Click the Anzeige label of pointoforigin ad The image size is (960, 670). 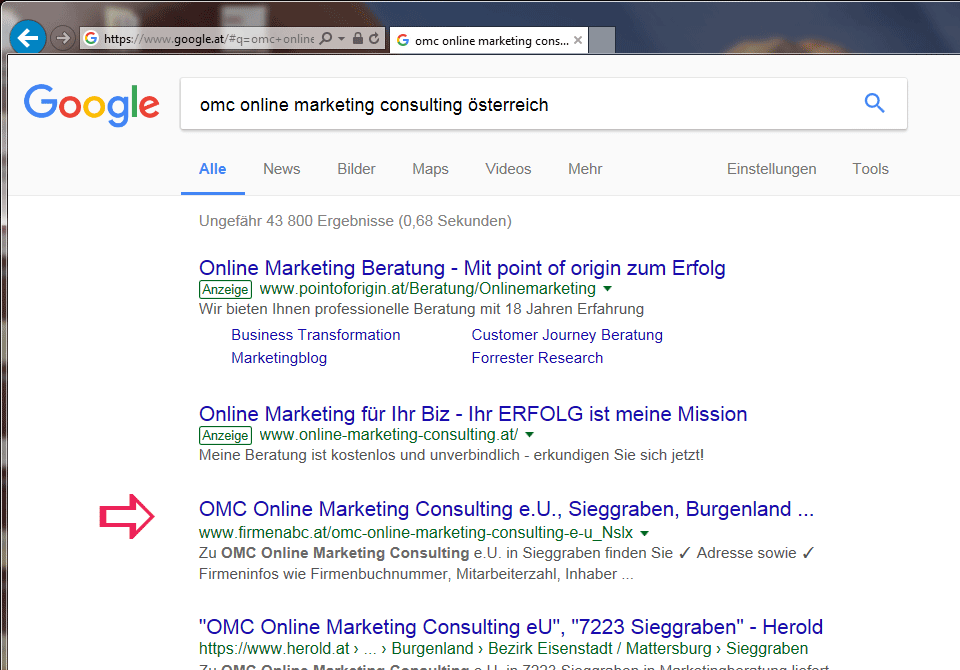coord(225,289)
